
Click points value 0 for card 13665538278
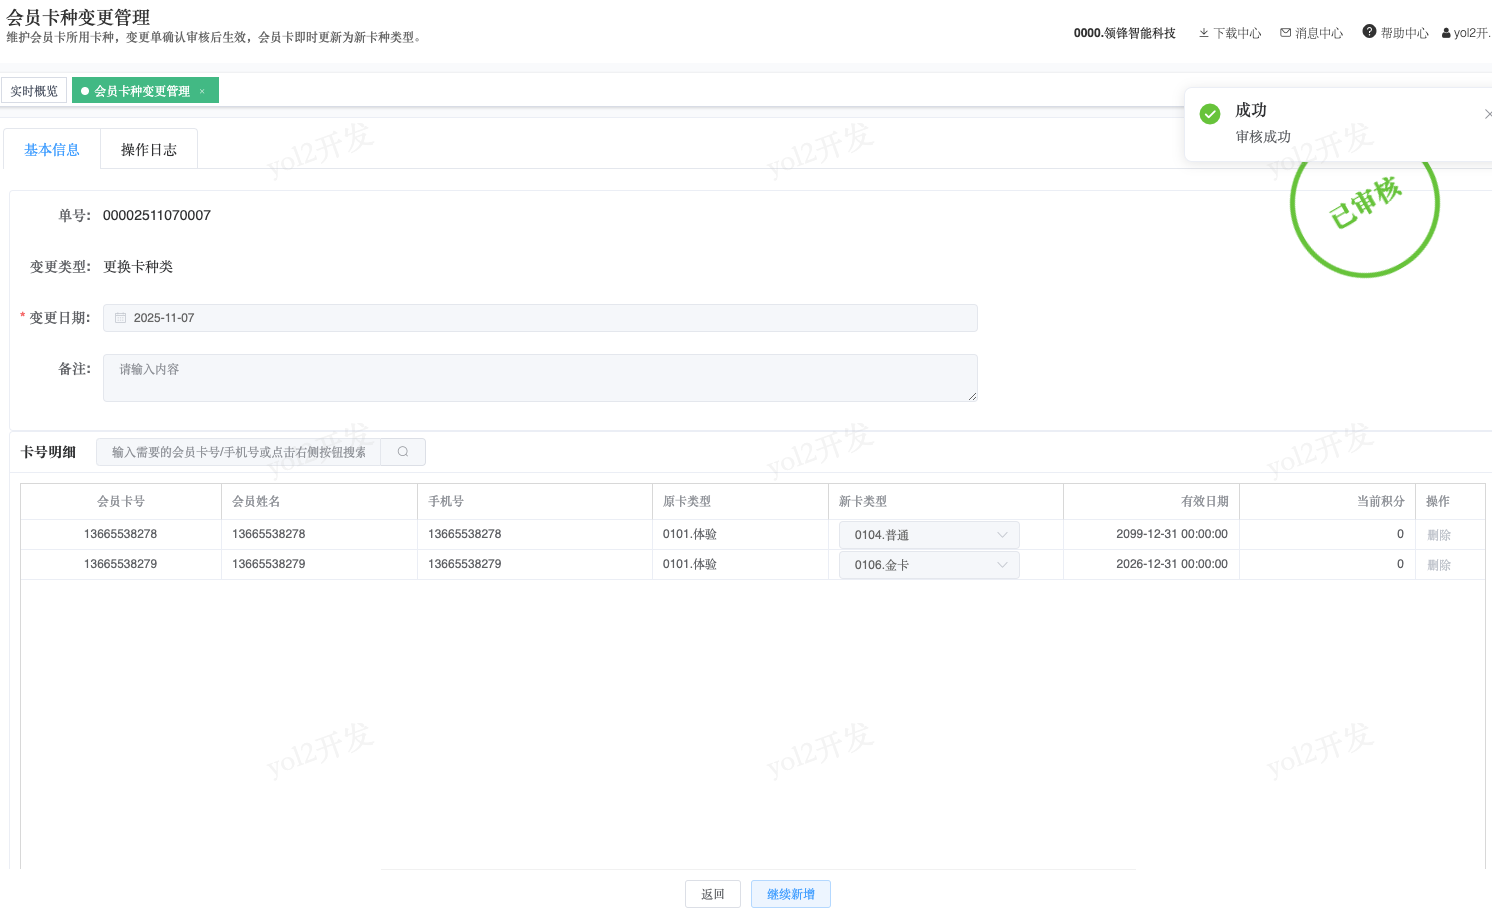pos(1400,534)
